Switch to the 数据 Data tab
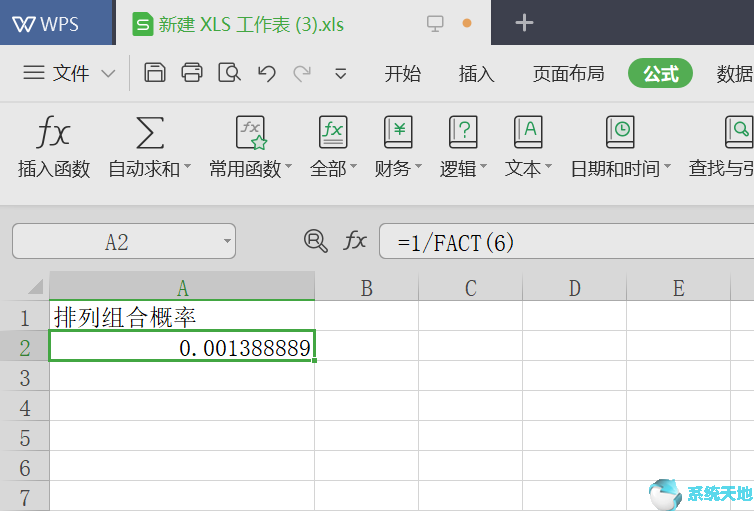754x511 pixels. 734,74
